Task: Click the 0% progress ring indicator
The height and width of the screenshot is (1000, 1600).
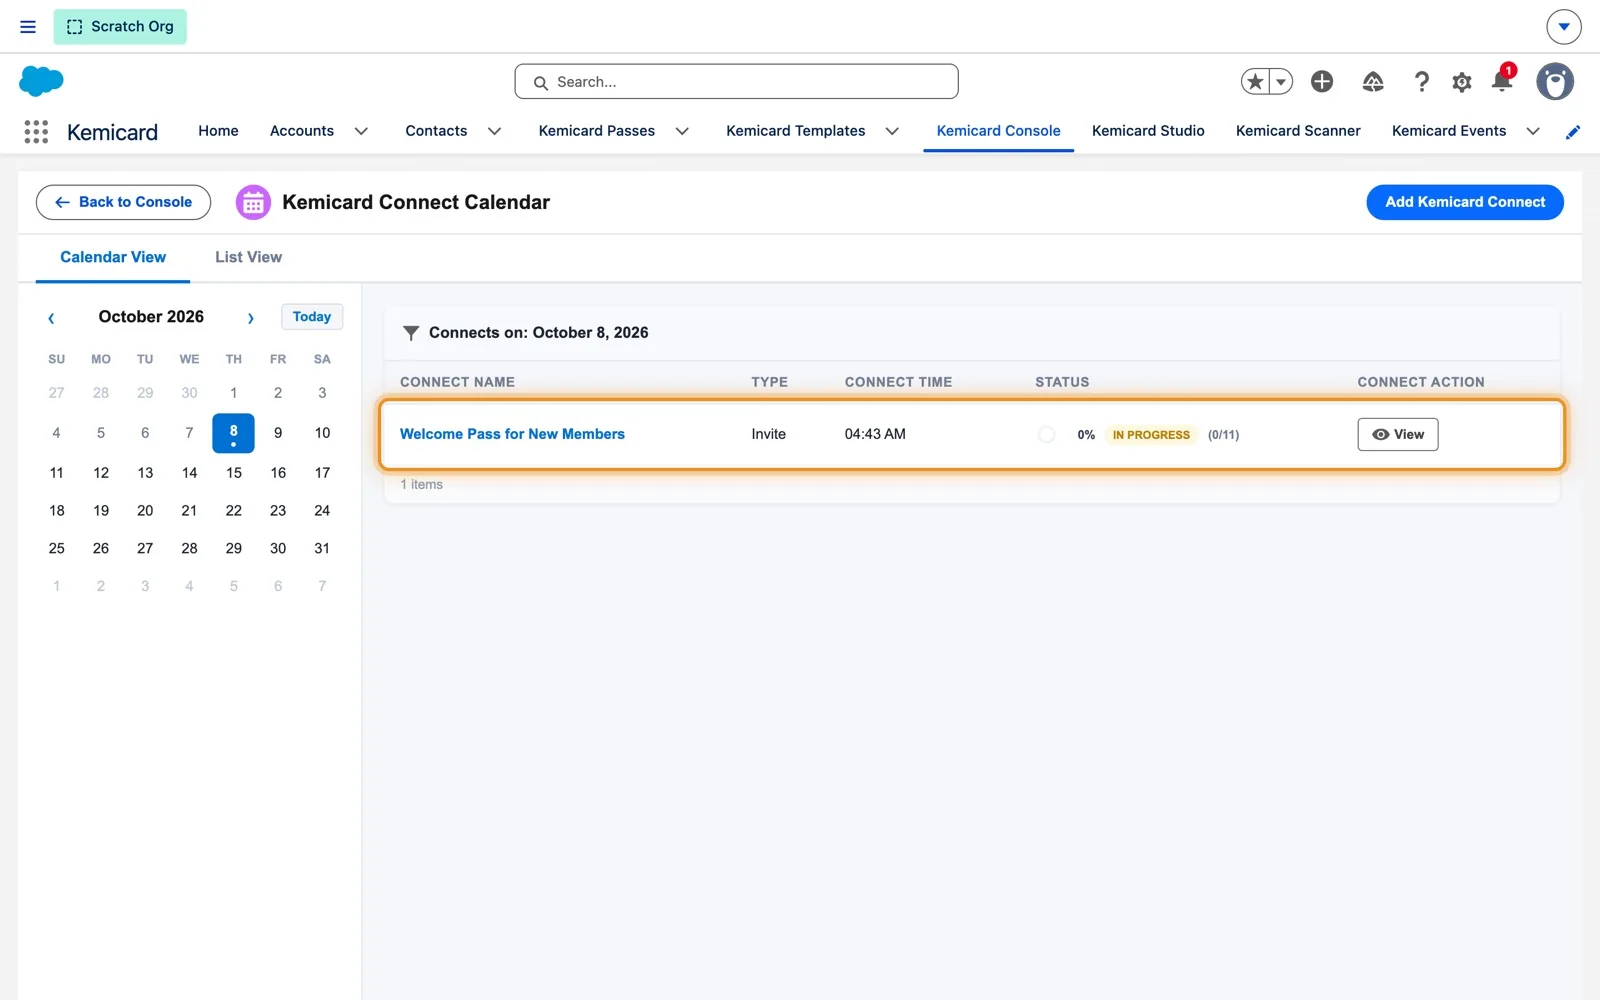Action: [1047, 434]
